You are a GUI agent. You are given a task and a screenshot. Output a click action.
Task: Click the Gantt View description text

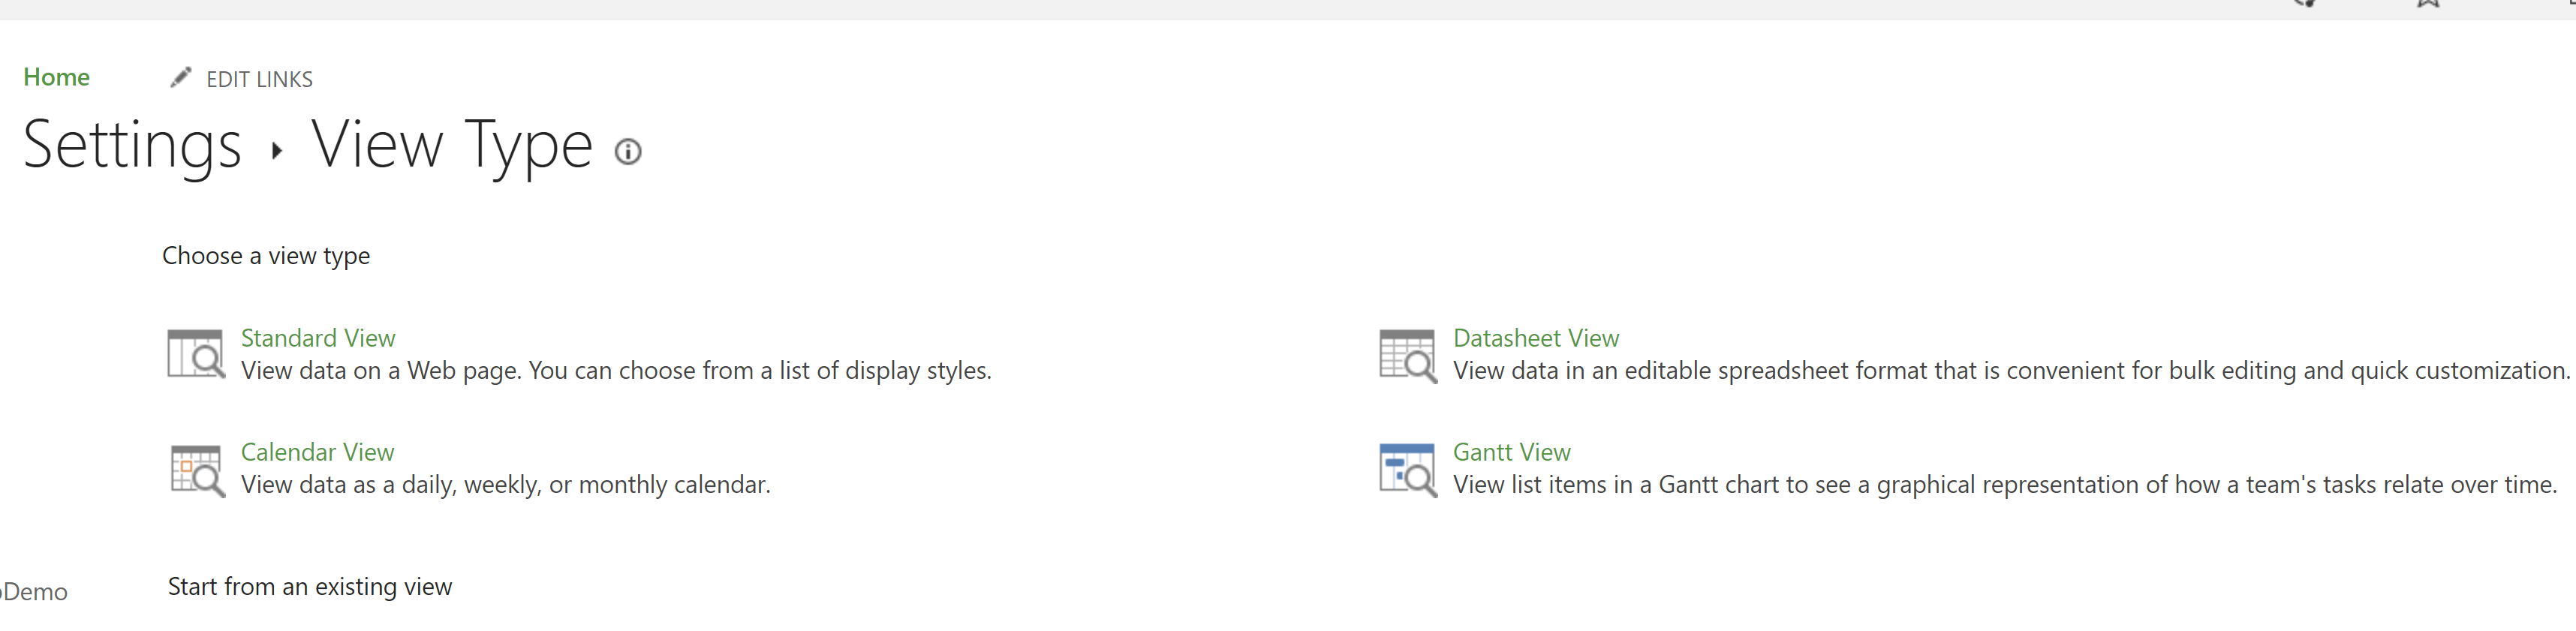pos(2004,485)
